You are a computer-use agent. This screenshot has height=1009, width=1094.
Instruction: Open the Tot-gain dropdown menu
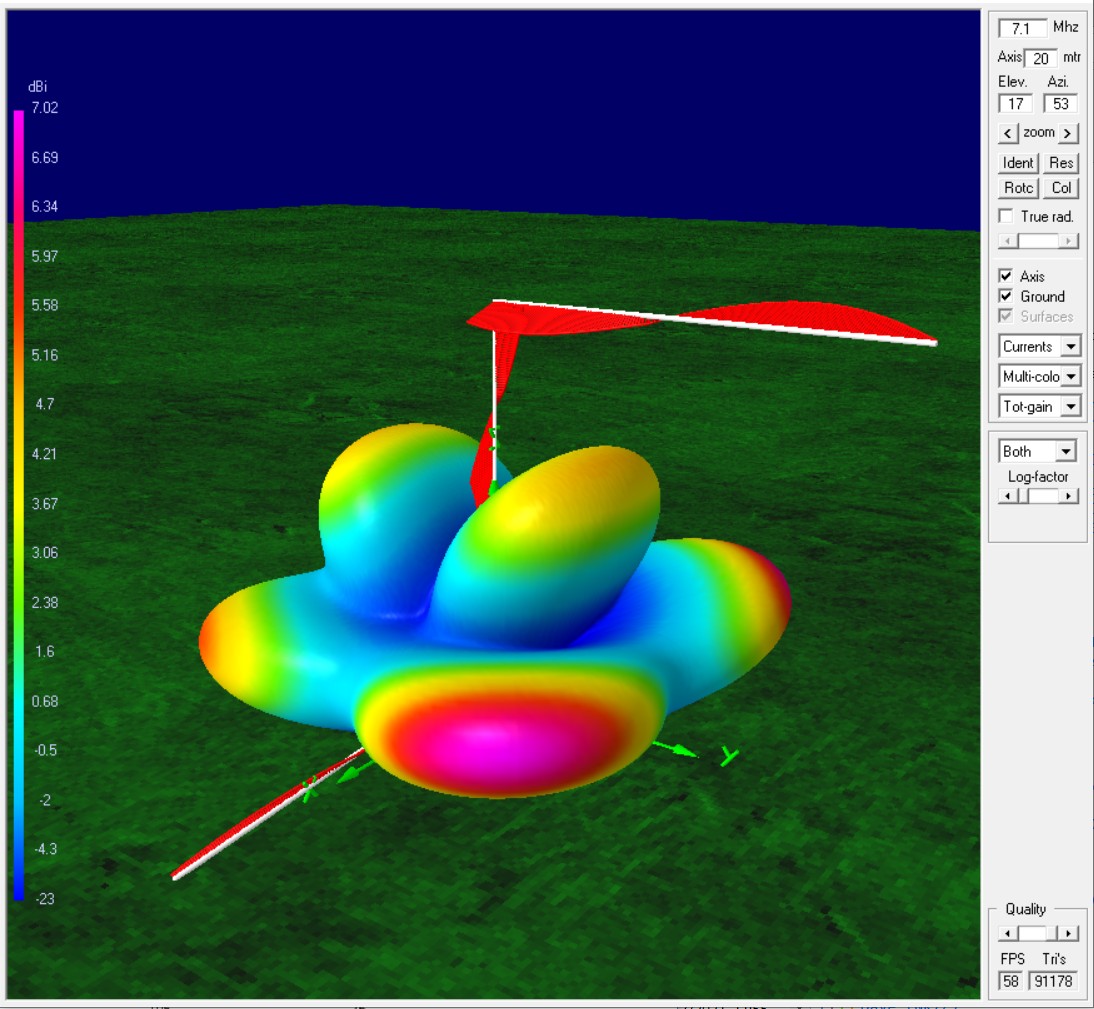point(1070,407)
